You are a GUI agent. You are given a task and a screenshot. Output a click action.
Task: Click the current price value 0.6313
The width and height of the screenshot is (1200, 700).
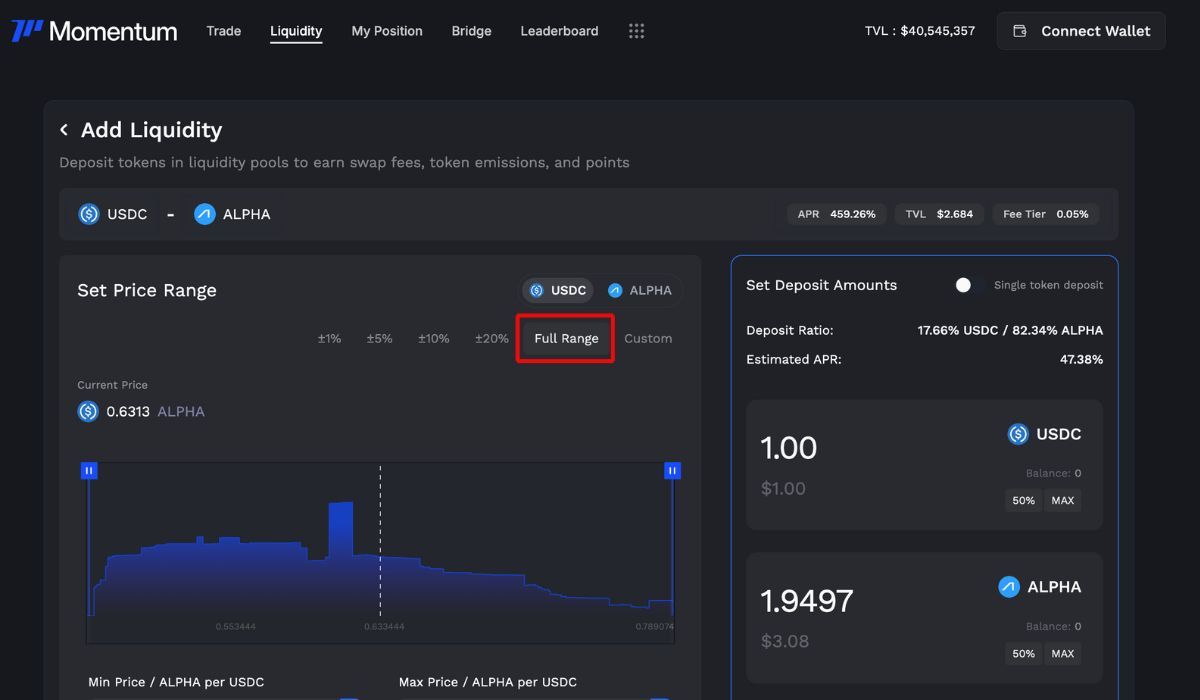(x=128, y=411)
